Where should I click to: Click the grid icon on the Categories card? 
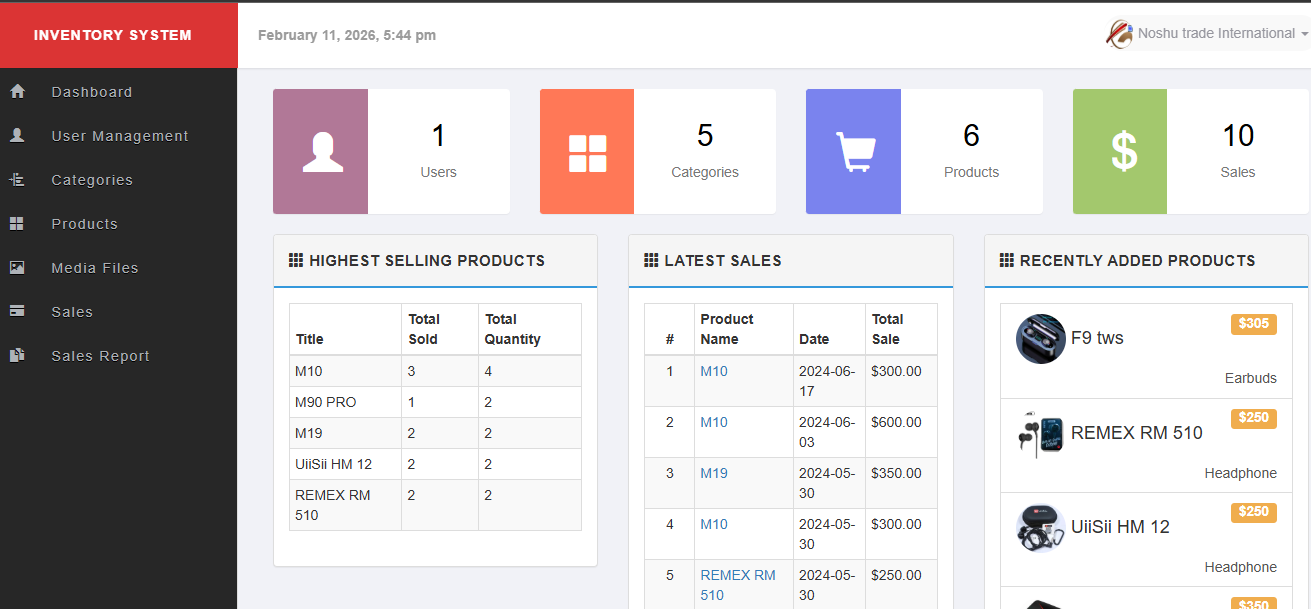(x=586, y=151)
